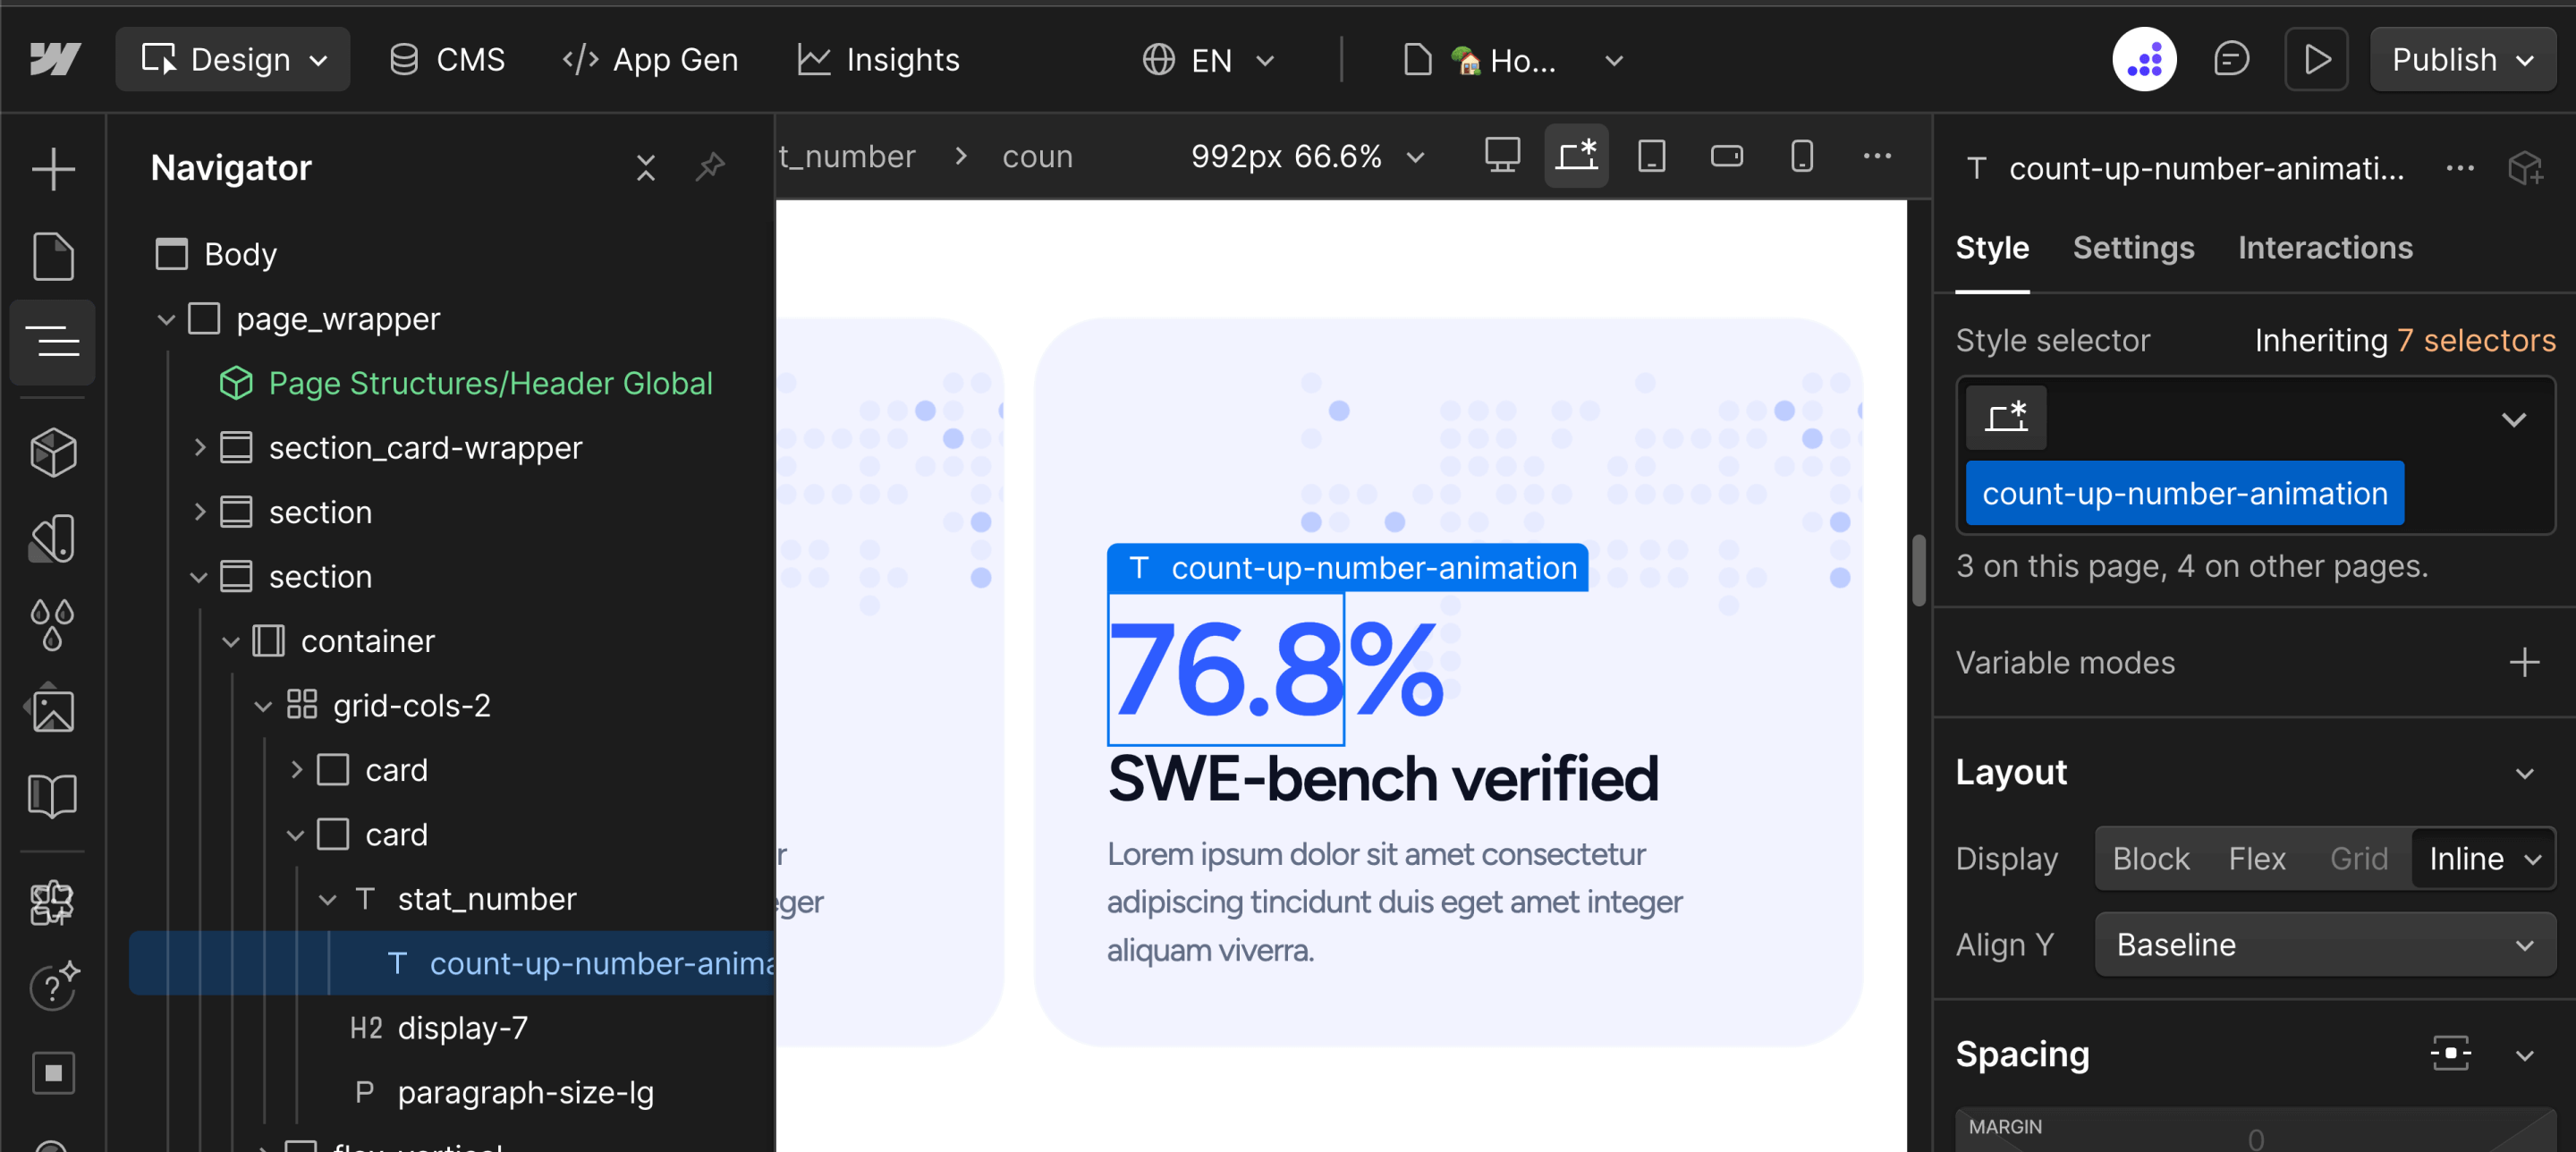Switch to Desktop breakpoint view
The height and width of the screenshot is (1152, 2576).
pos(1502,156)
